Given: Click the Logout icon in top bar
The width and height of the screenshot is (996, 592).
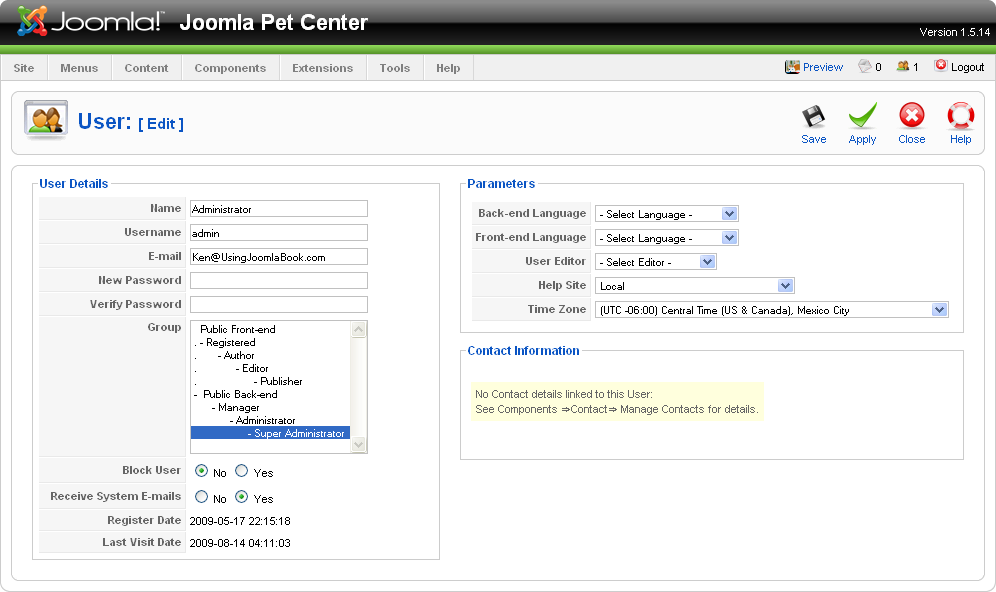Looking at the screenshot, I should point(941,65).
